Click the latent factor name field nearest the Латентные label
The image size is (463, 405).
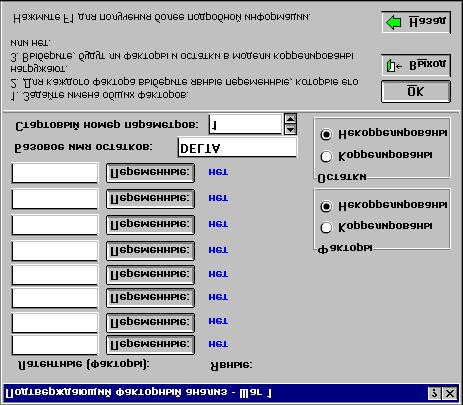point(55,345)
